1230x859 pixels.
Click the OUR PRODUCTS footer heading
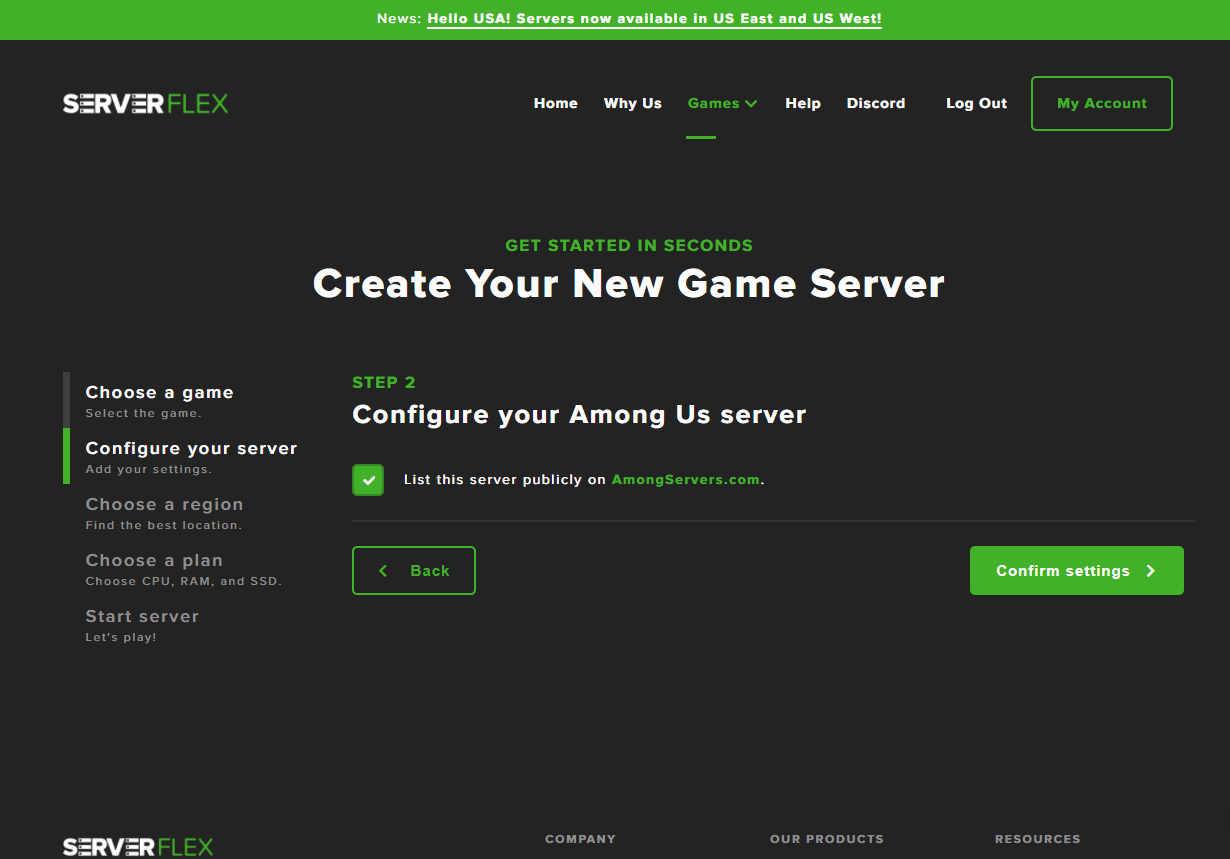click(827, 839)
